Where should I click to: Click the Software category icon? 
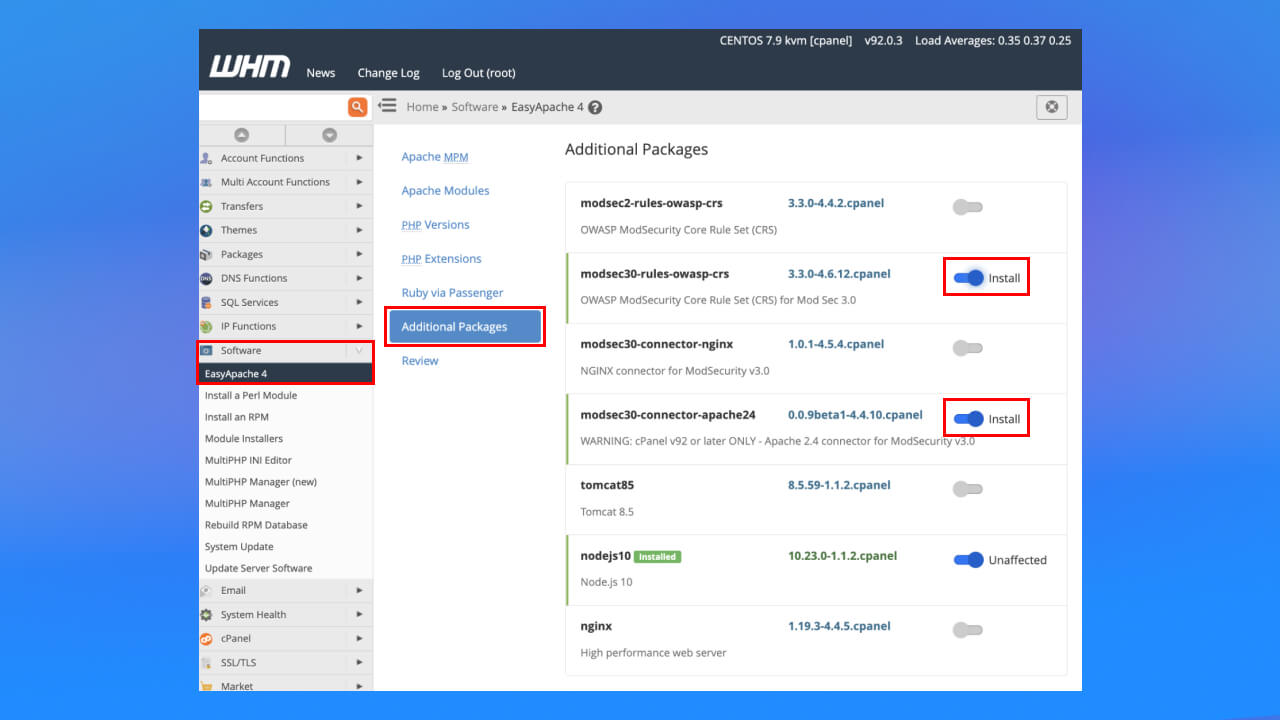tap(207, 350)
